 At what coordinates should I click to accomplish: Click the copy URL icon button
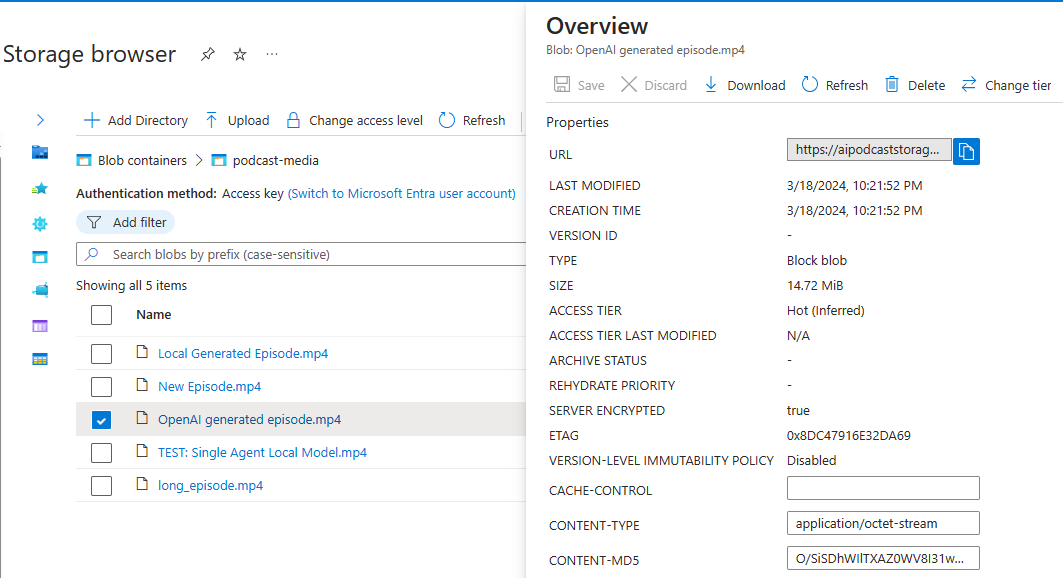(x=966, y=151)
